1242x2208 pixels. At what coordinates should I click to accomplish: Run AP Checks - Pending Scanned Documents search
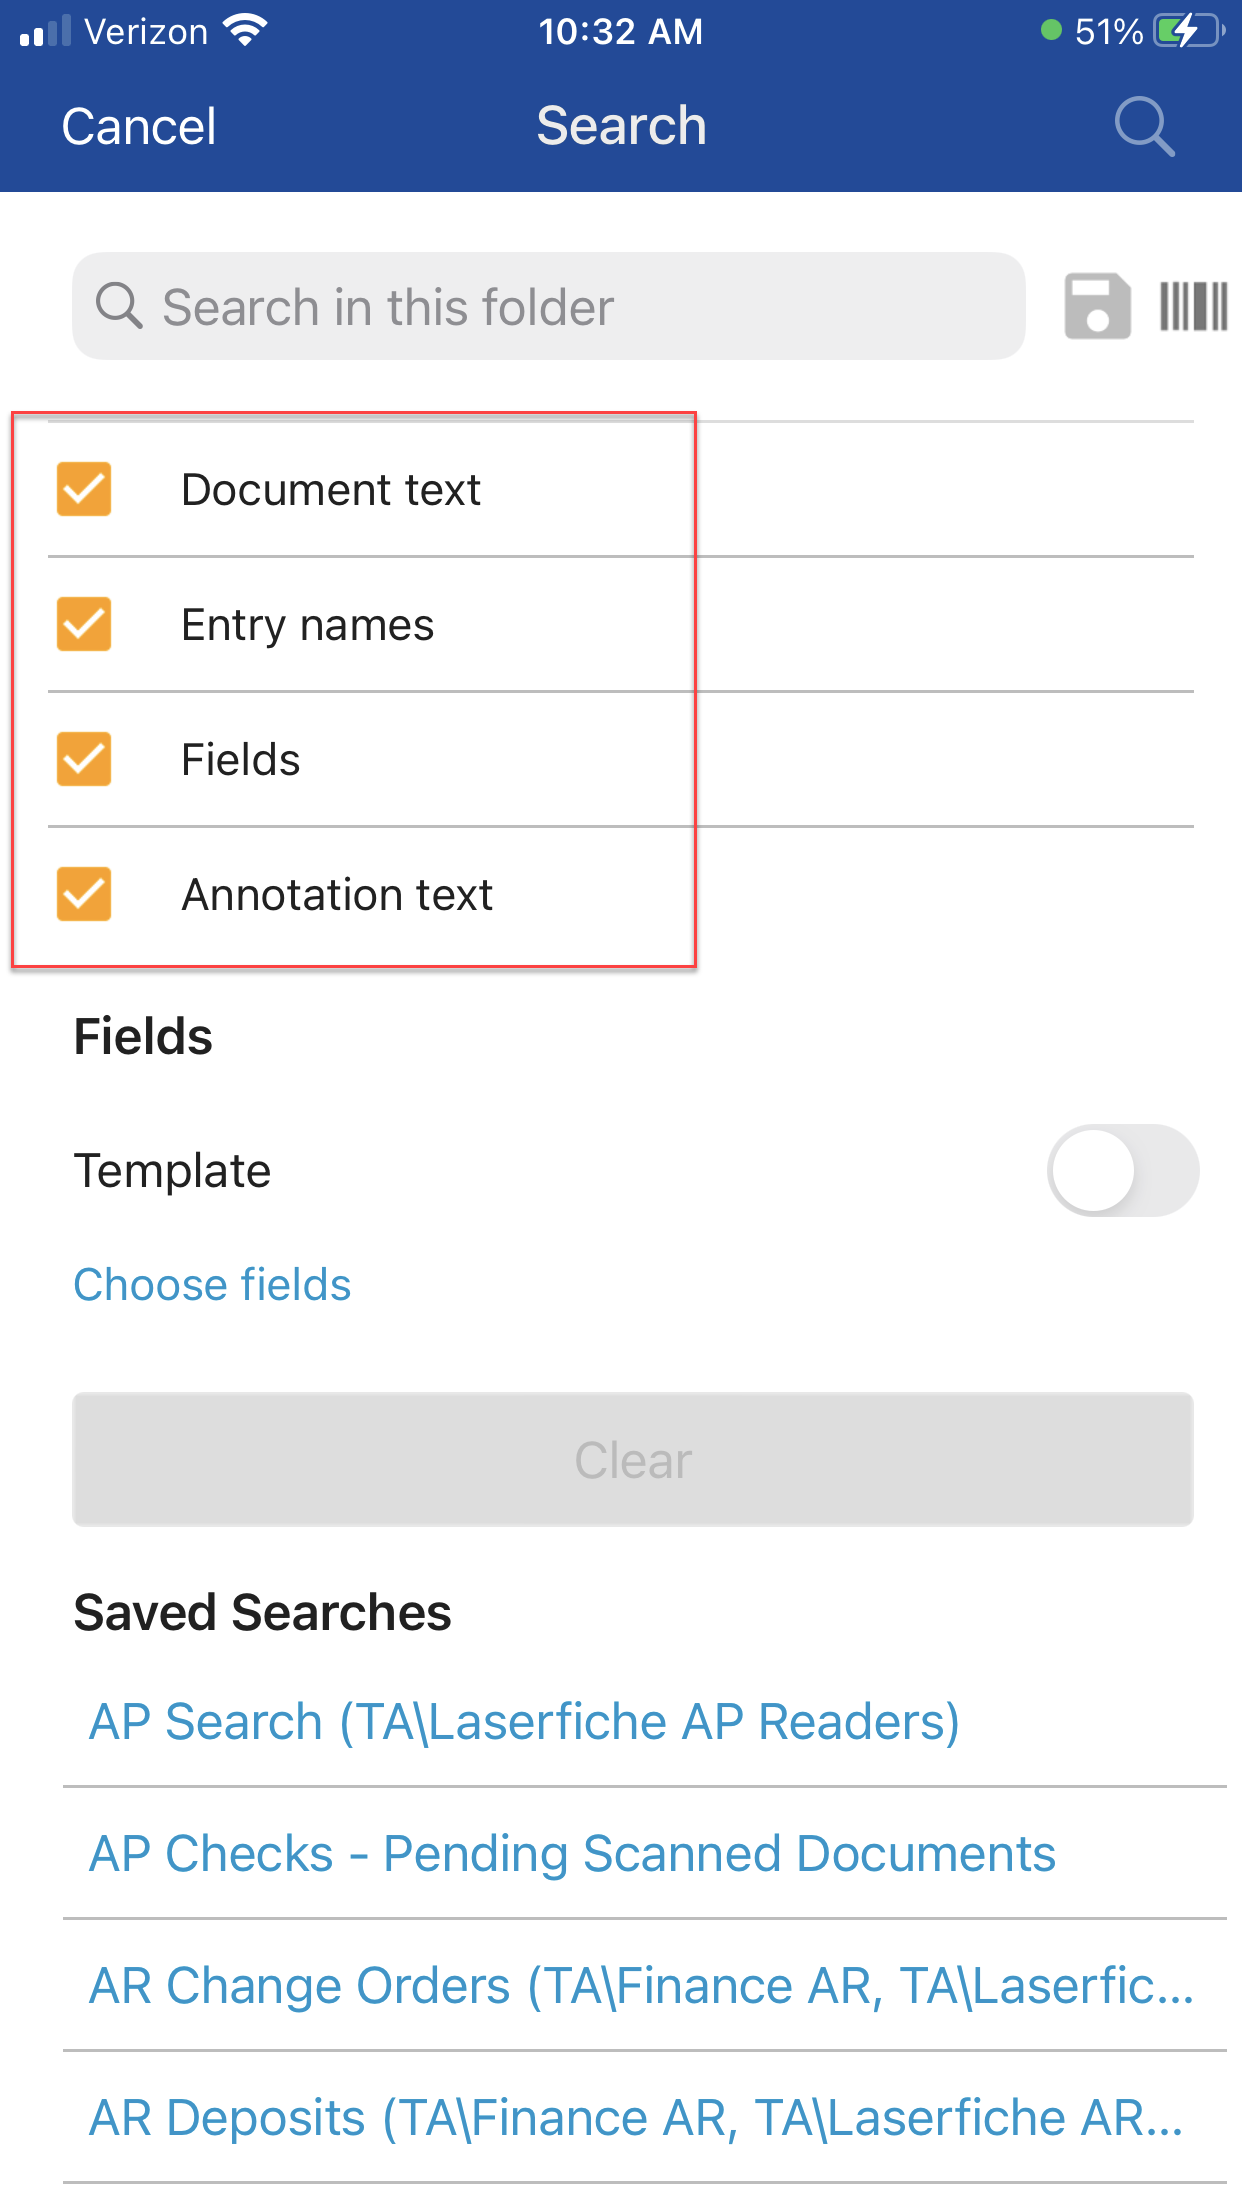click(572, 1854)
